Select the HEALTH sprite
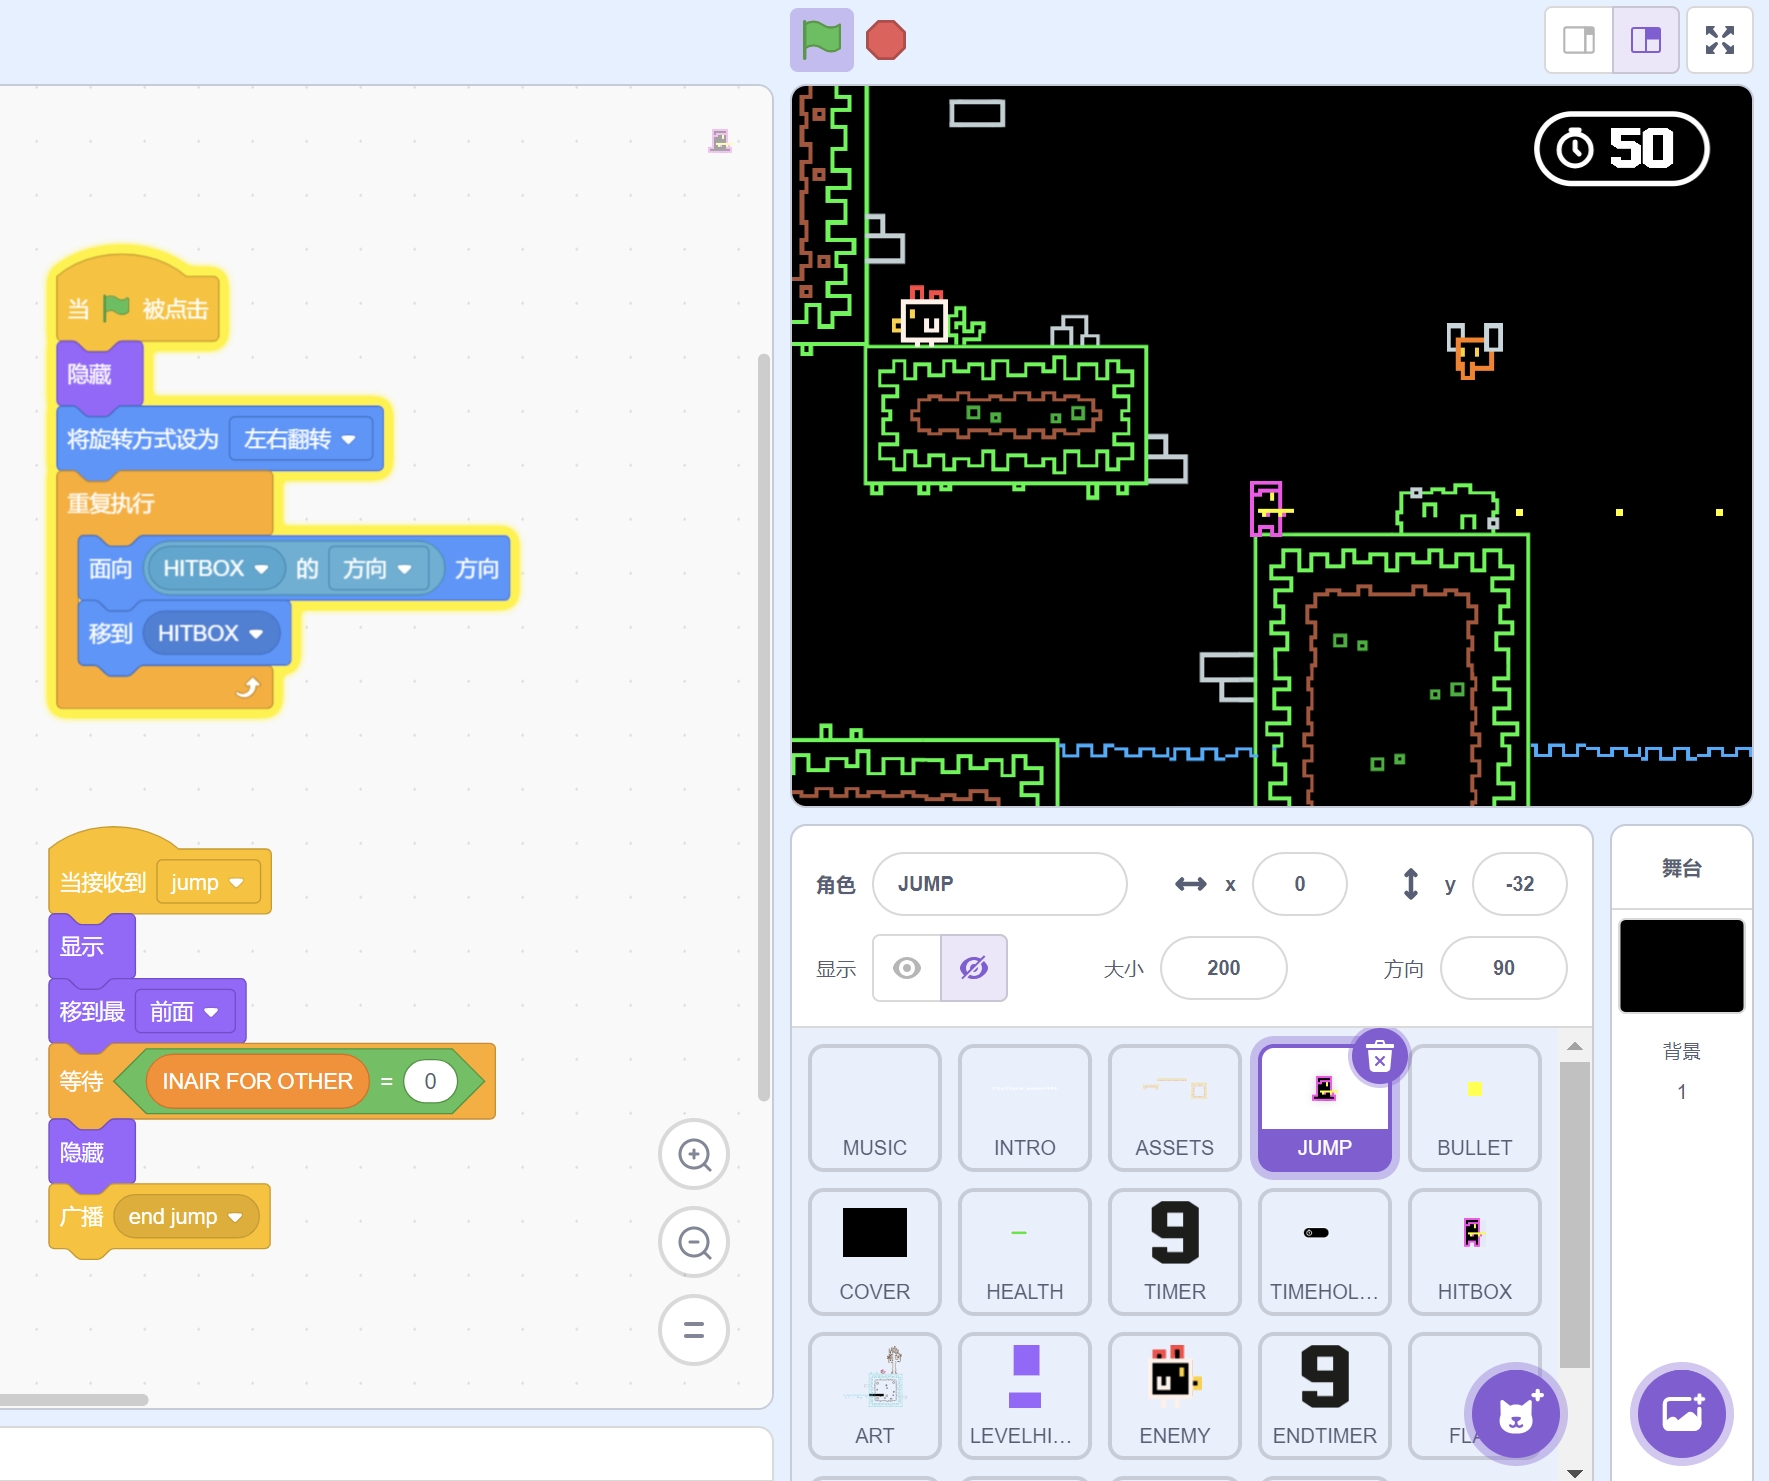Image resolution: width=1769 pixels, height=1481 pixels. [x=1025, y=1252]
